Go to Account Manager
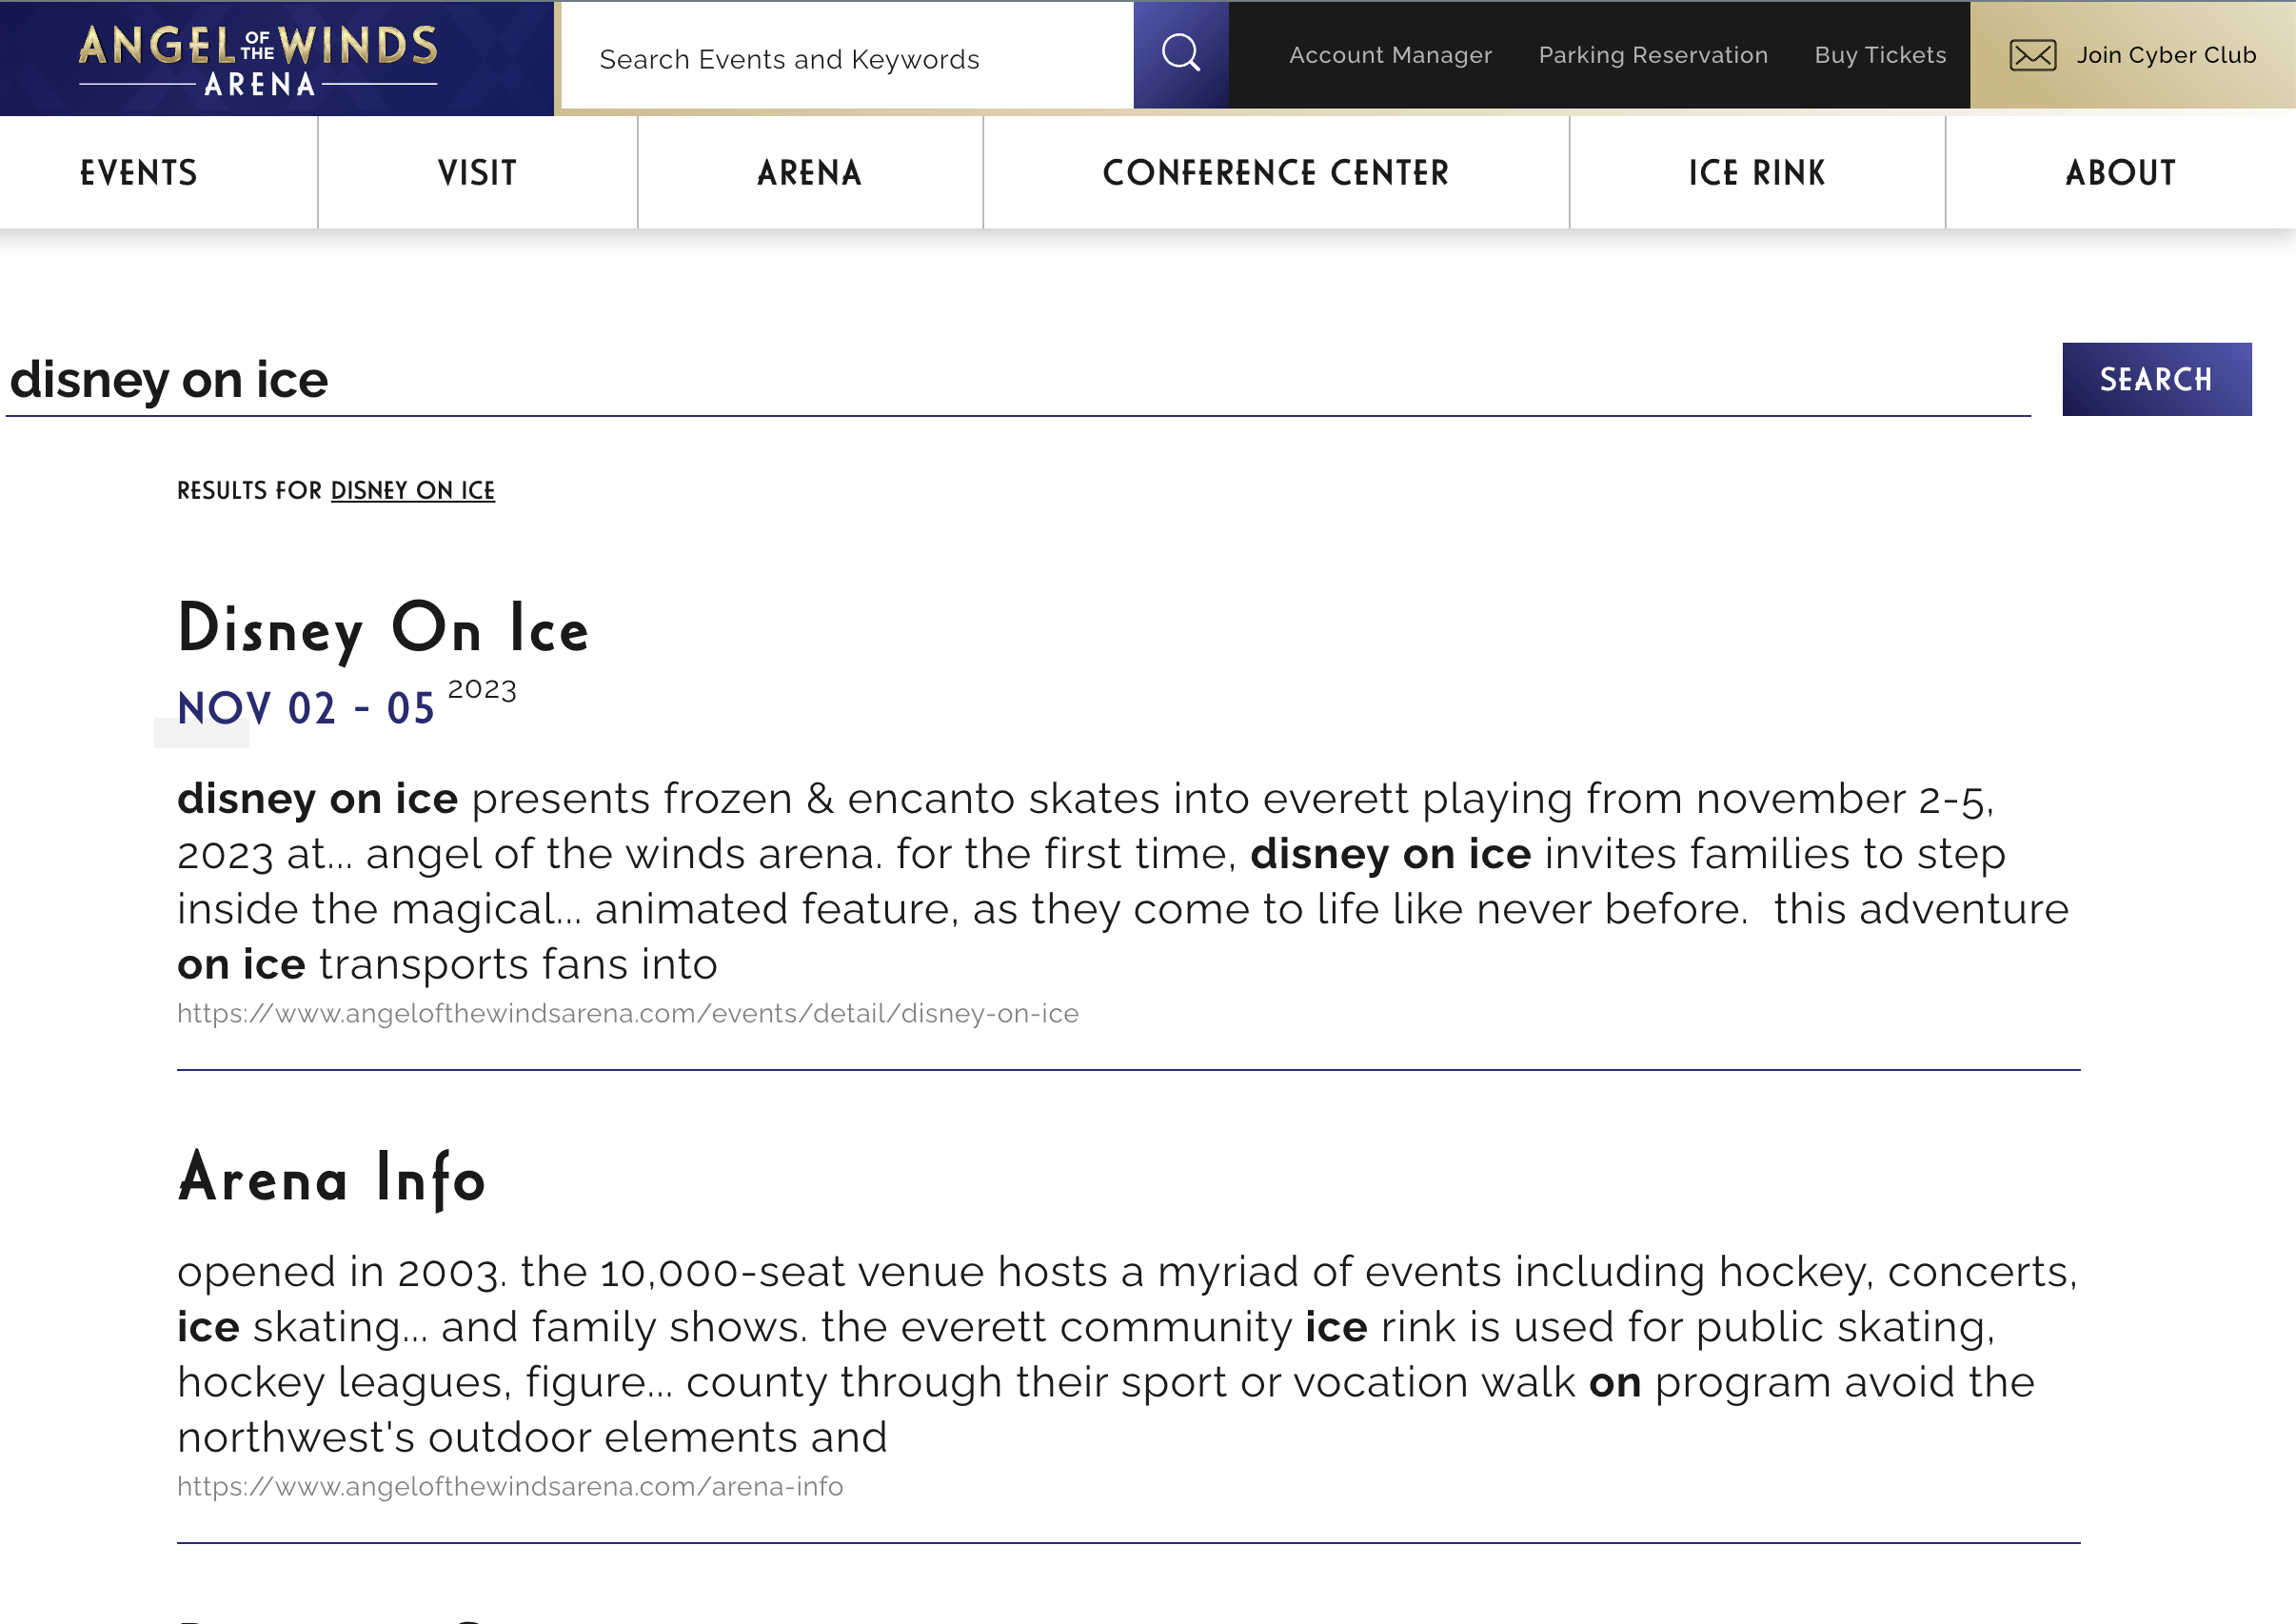The width and height of the screenshot is (2296, 1624). click(x=1390, y=55)
